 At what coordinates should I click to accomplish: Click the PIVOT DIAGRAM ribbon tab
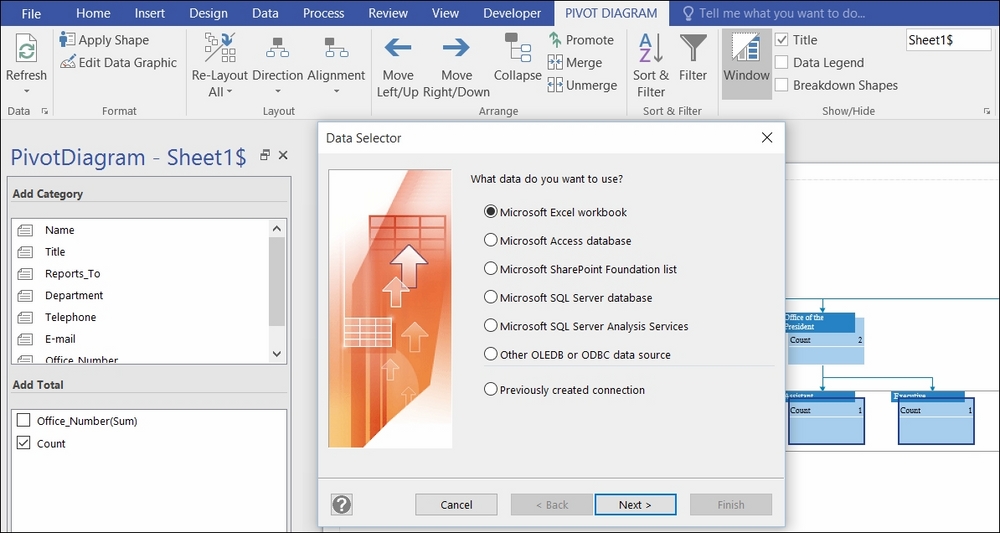(x=611, y=13)
